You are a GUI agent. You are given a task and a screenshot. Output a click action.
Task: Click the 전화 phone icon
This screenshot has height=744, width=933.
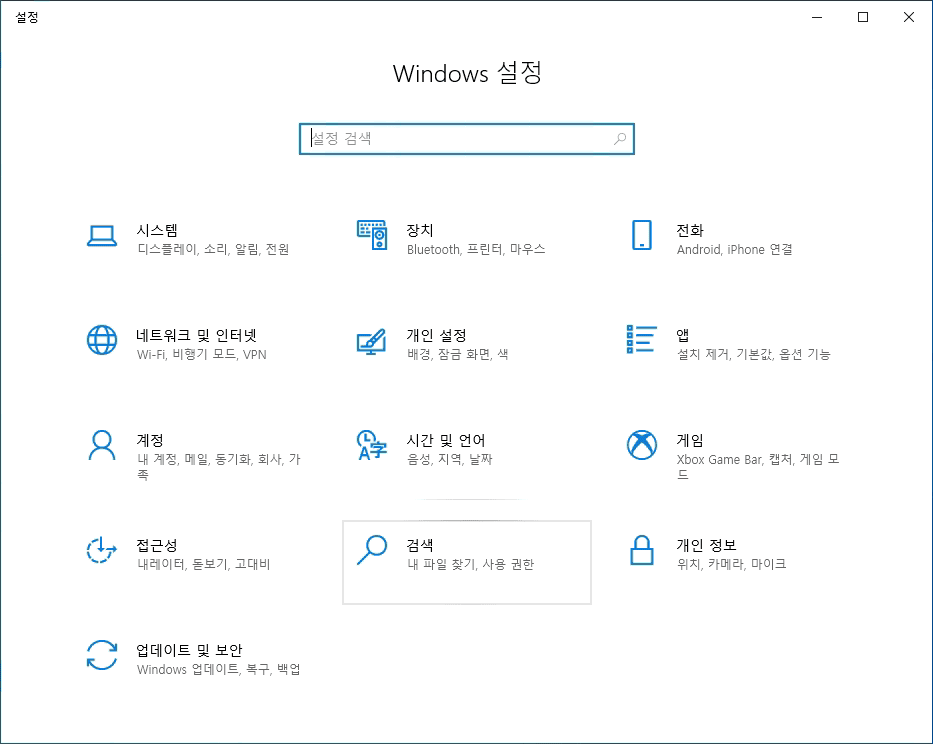coord(641,235)
